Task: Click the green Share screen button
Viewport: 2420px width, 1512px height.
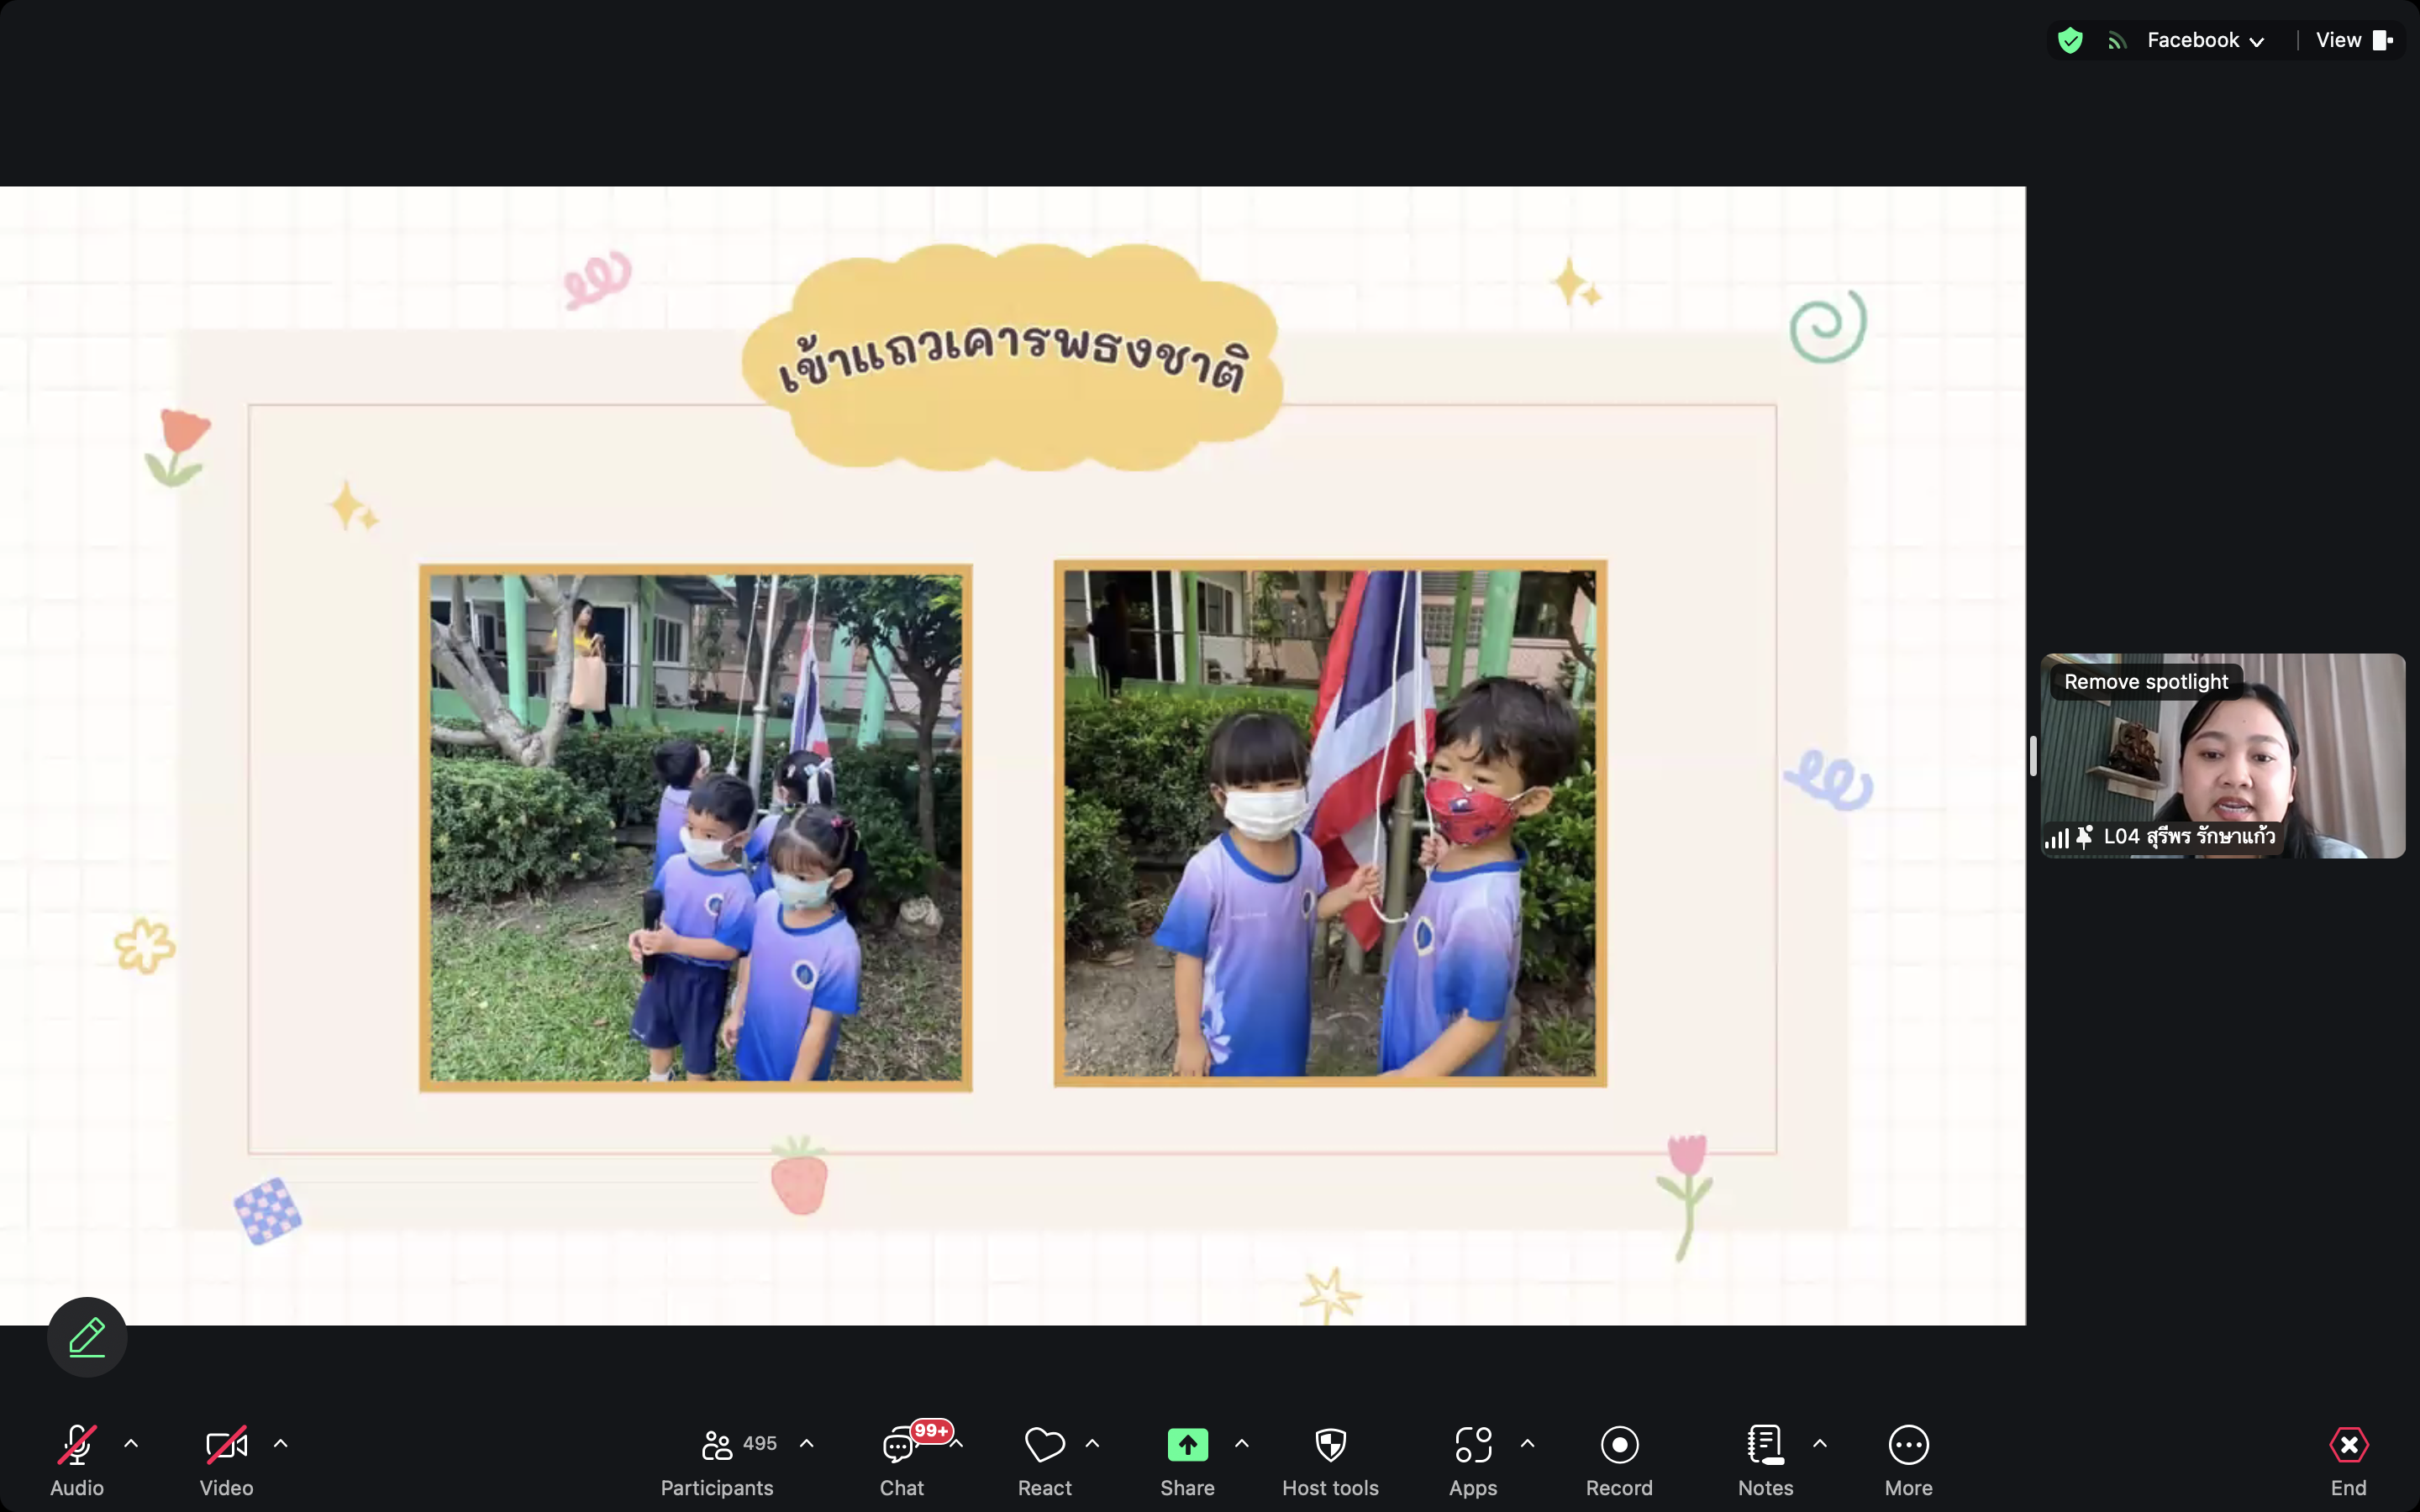Action: (x=1187, y=1446)
